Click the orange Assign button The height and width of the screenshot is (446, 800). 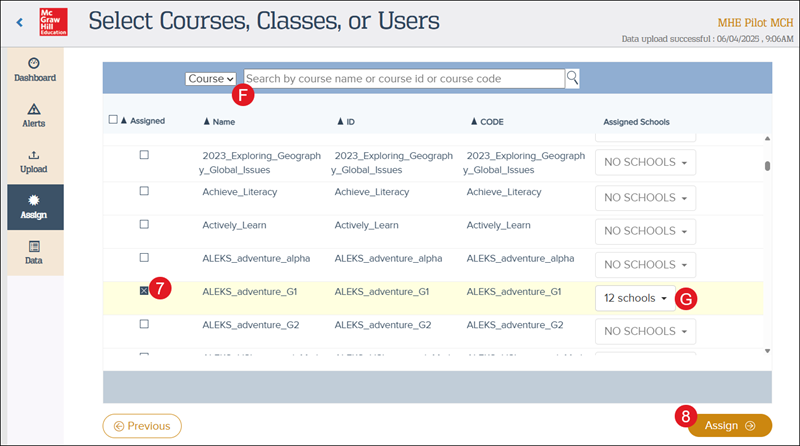coord(727,426)
